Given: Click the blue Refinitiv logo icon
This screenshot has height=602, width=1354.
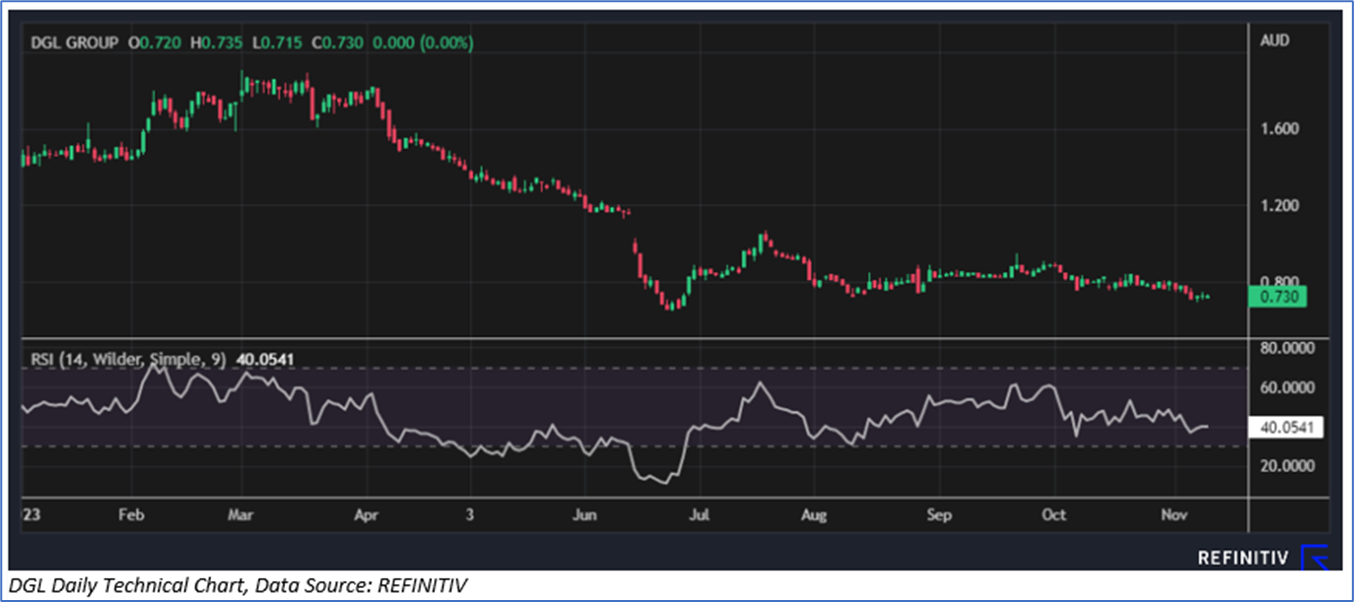Looking at the screenshot, I should (1314, 558).
